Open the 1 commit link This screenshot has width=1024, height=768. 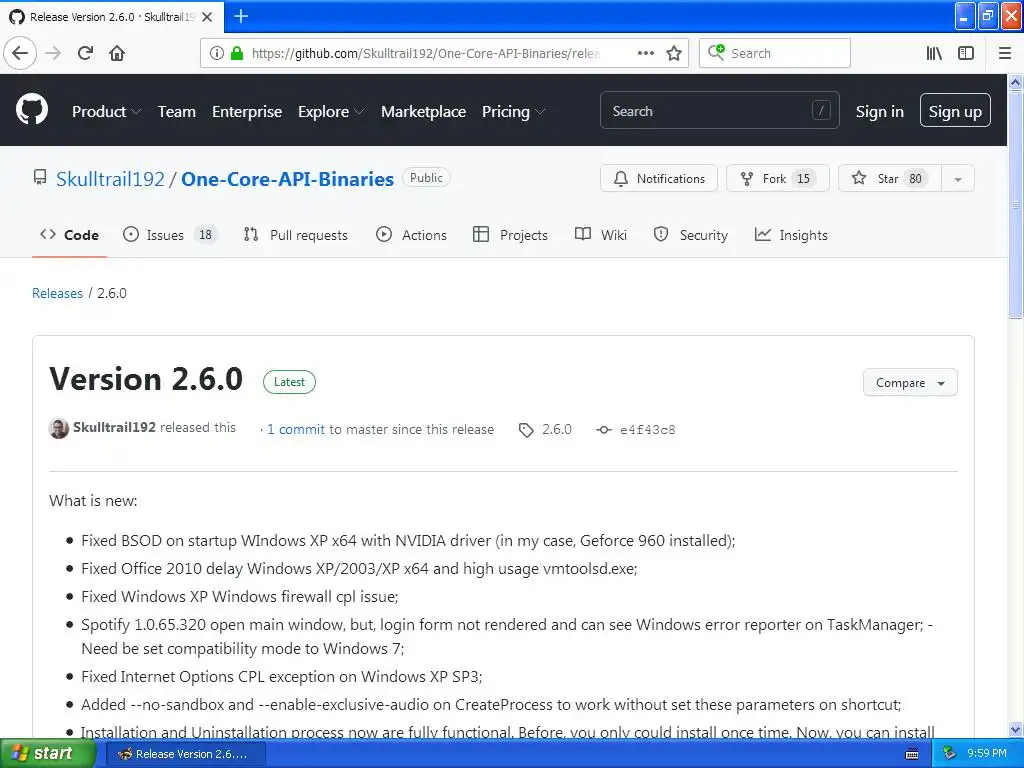[296, 429]
